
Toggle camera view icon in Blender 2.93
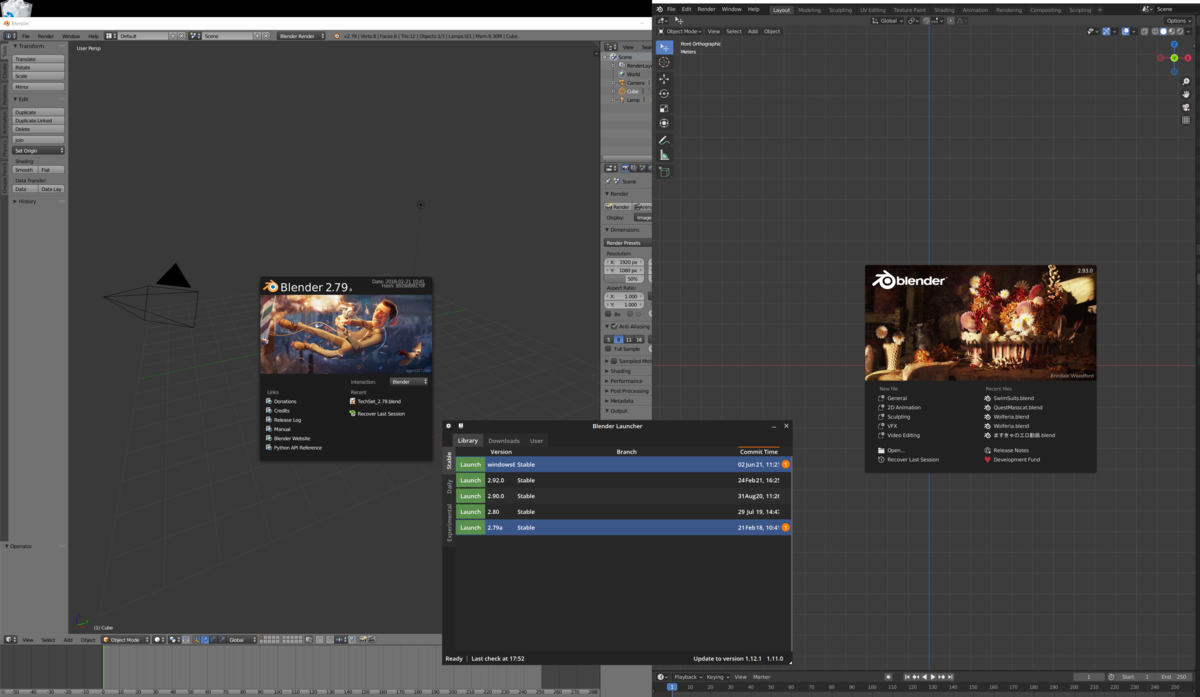coord(1186,107)
